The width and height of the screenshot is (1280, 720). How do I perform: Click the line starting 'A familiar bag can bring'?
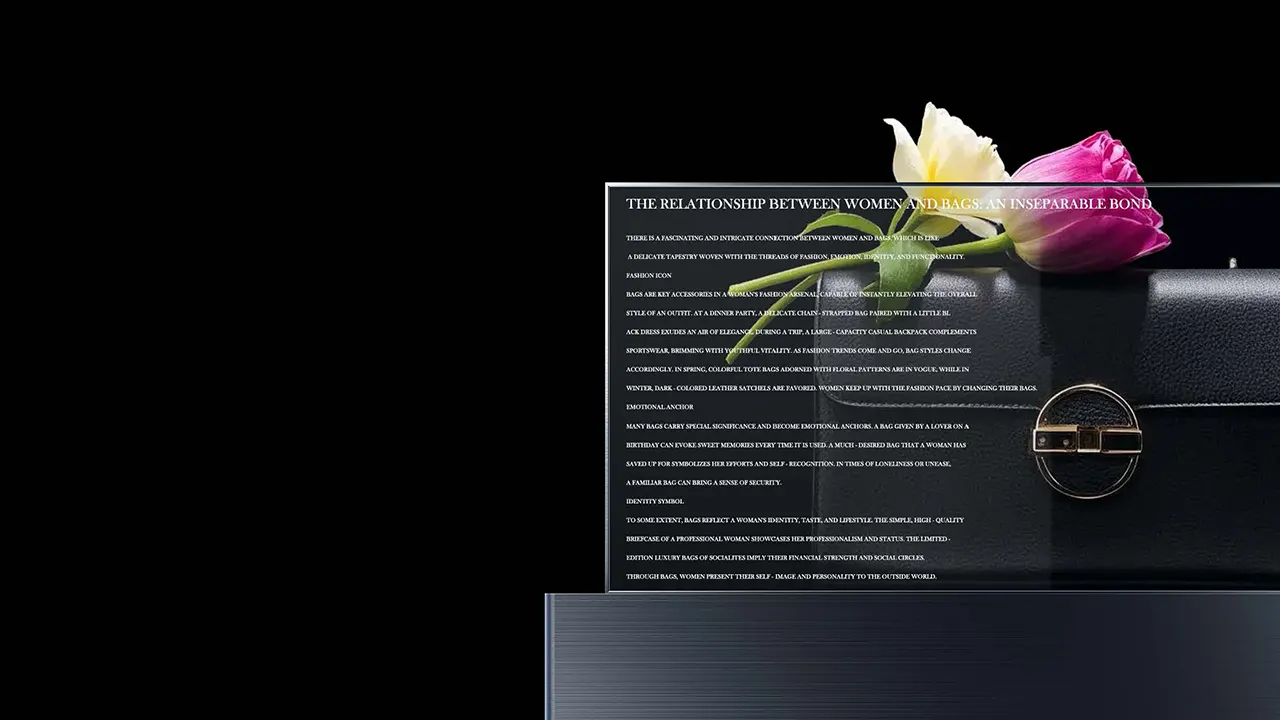703,482
